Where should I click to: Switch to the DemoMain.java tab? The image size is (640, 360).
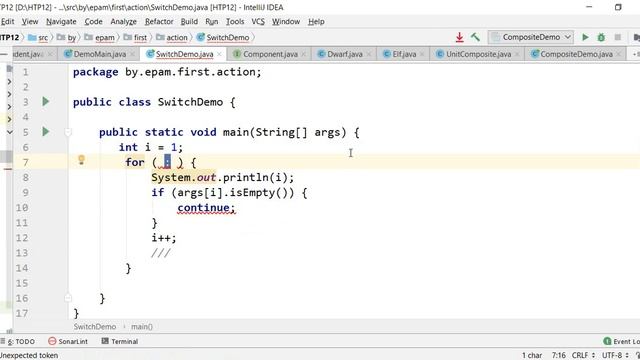99,54
